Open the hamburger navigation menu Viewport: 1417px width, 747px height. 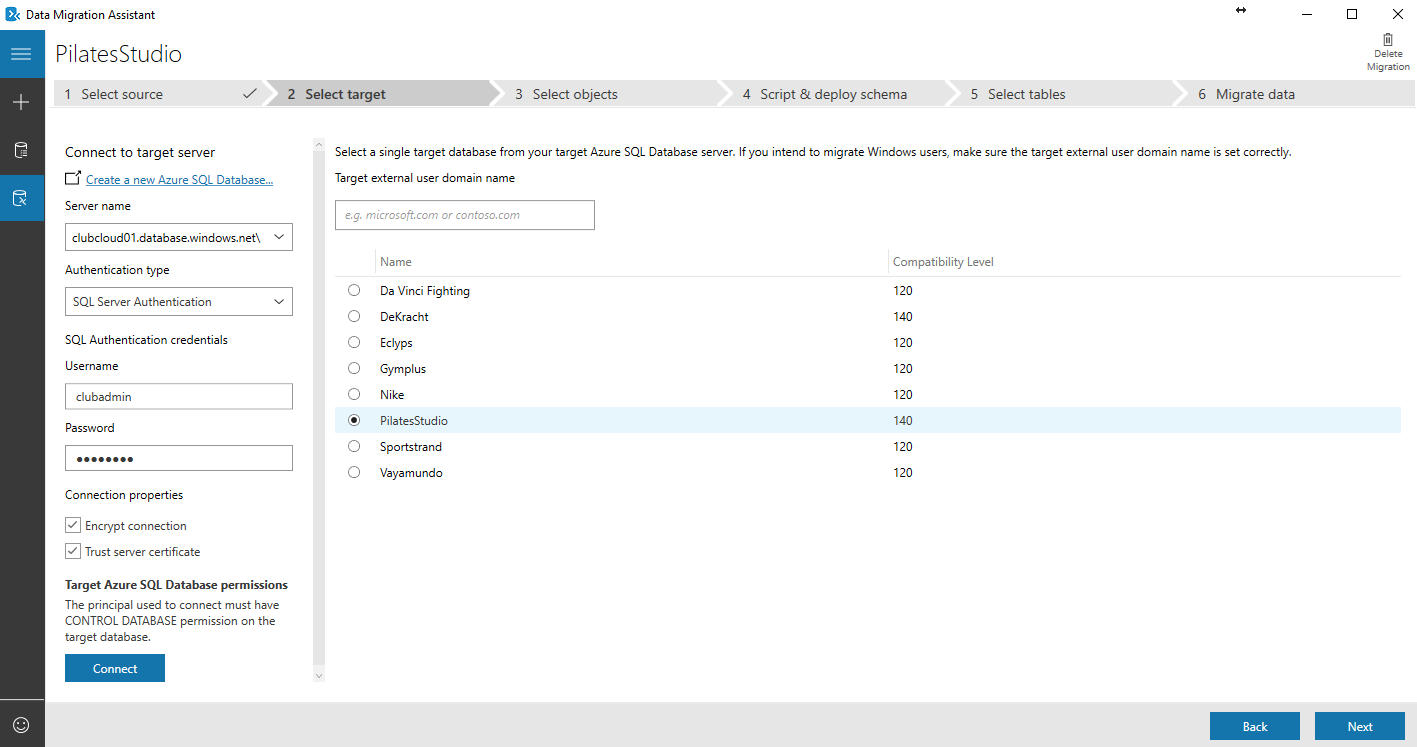click(21, 54)
